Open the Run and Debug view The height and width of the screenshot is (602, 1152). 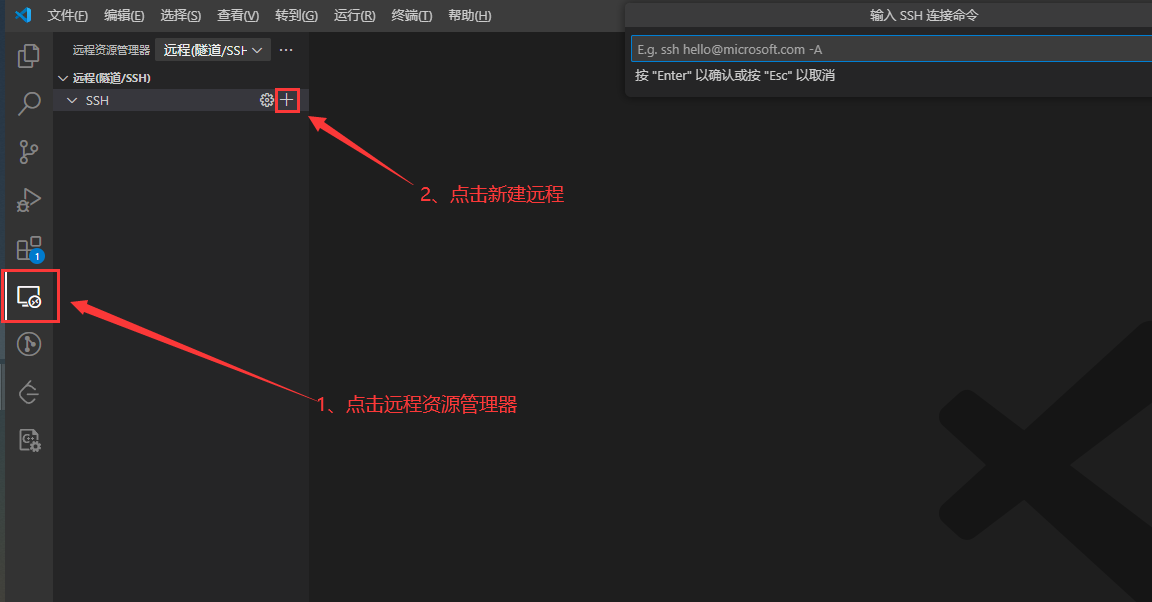point(29,200)
